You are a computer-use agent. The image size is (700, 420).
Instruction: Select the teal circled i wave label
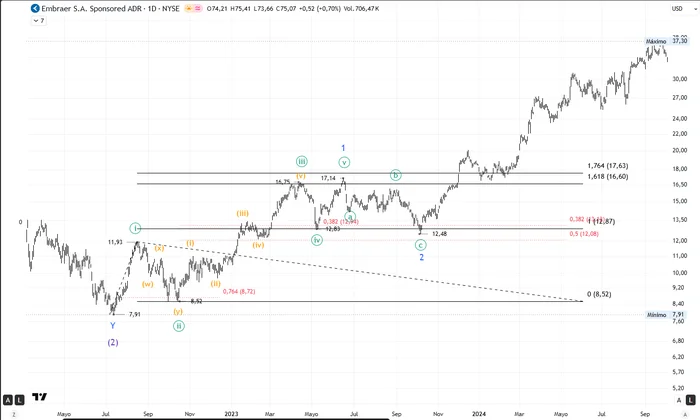pos(135,229)
